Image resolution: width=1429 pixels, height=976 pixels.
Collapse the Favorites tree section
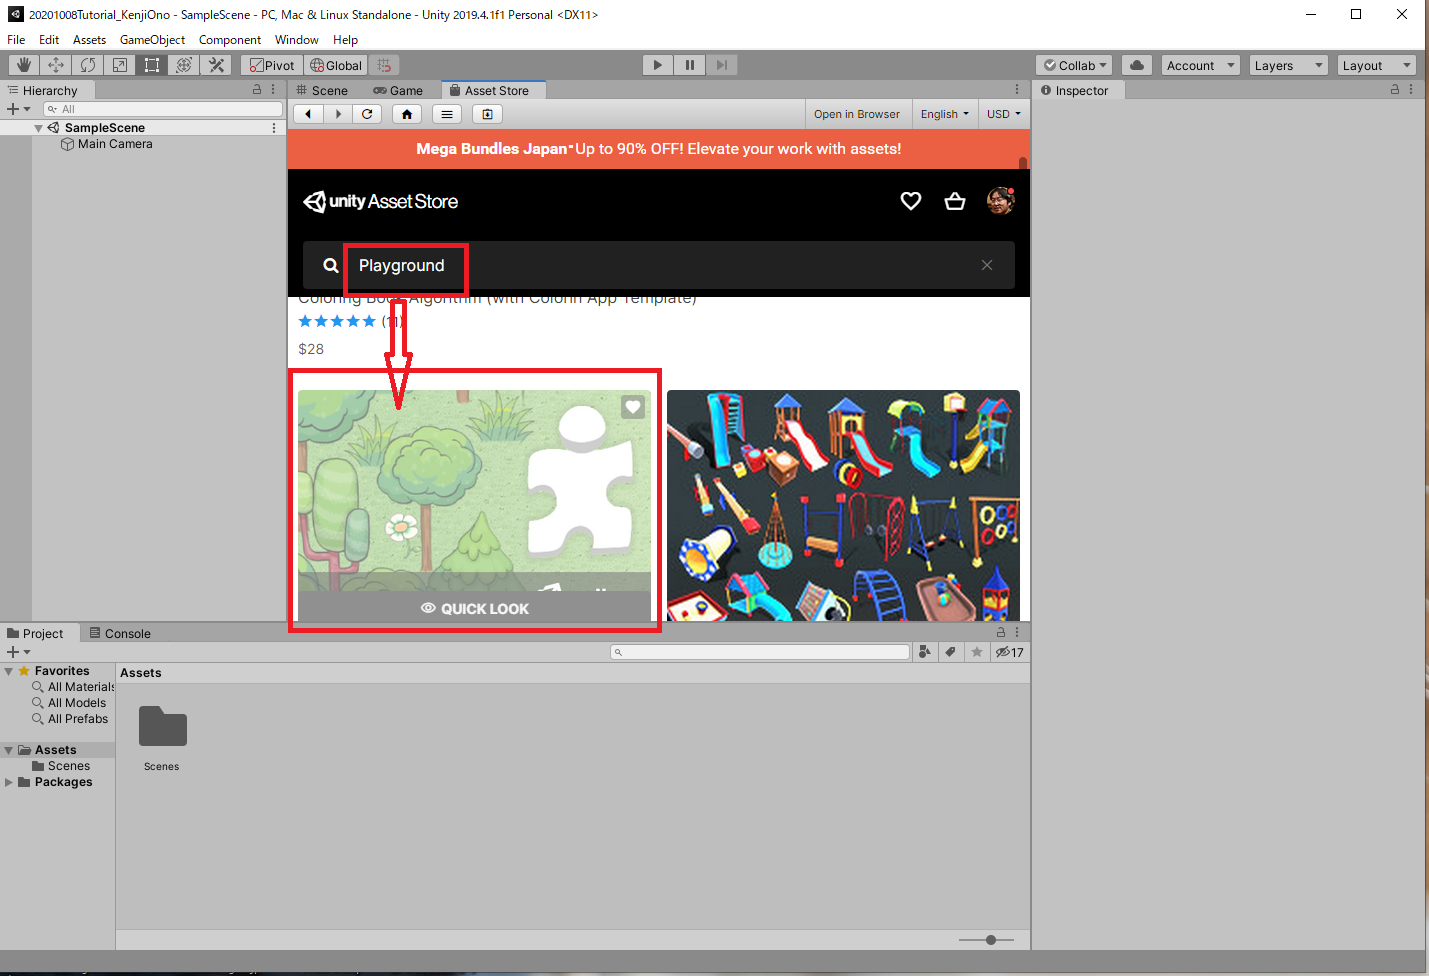pos(9,671)
